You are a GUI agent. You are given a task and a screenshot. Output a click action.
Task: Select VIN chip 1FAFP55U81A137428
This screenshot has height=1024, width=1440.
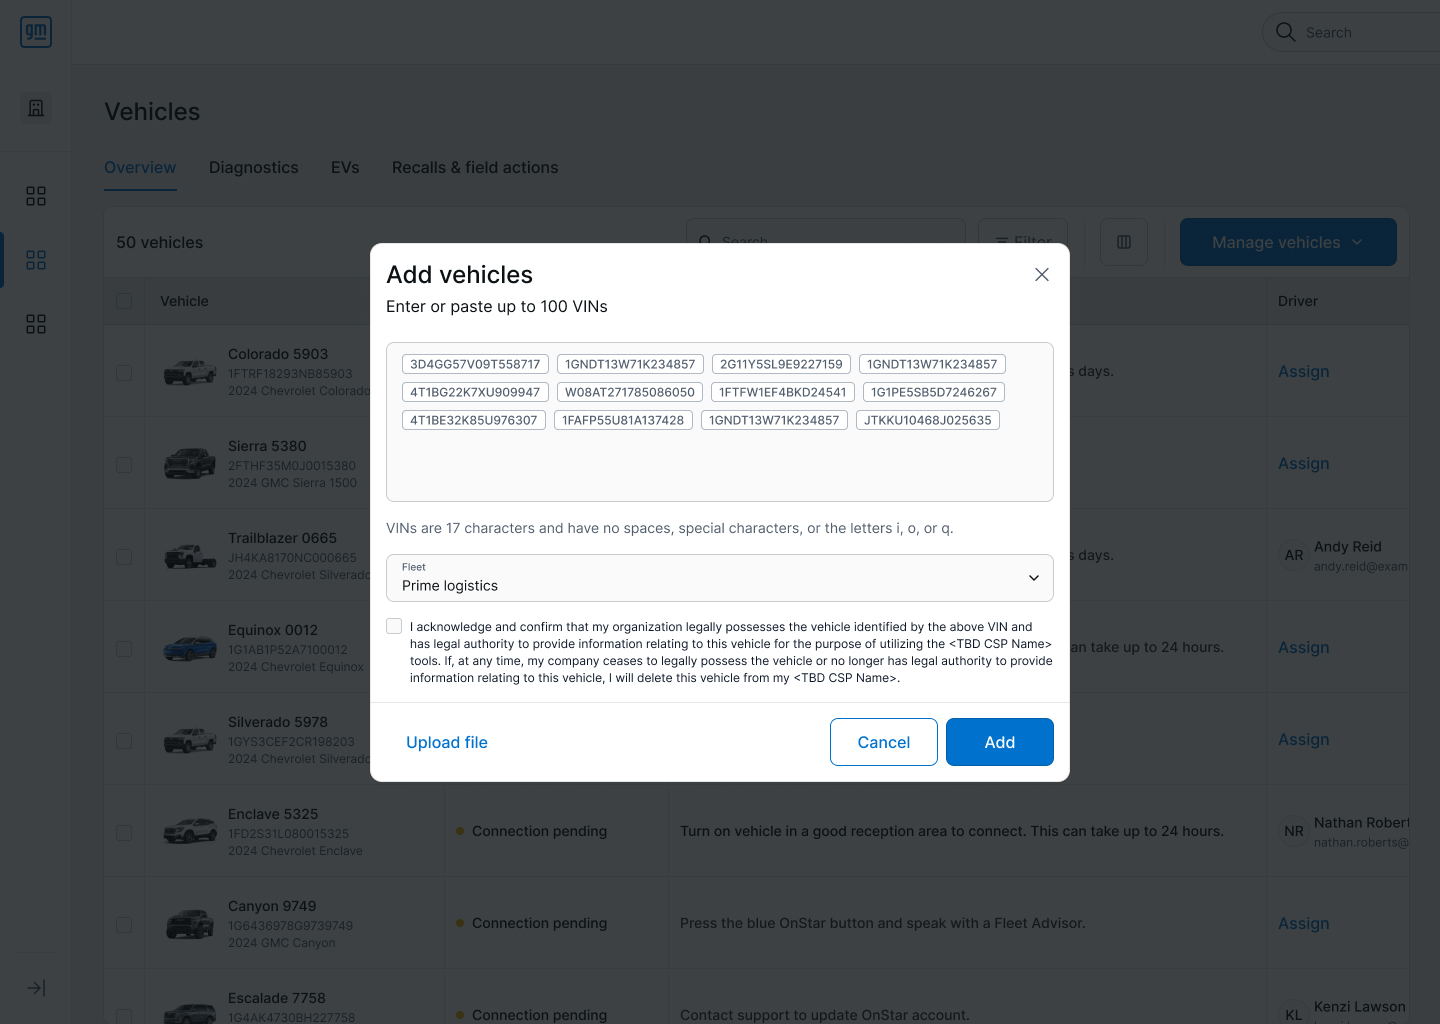click(x=623, y=420)
